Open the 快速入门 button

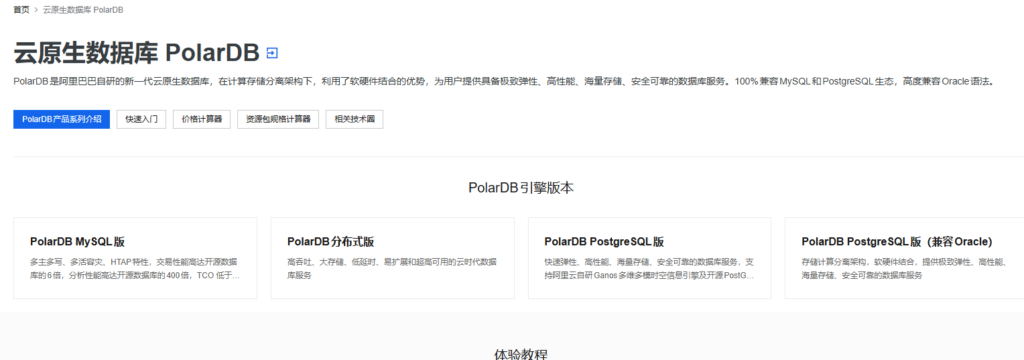141,120
